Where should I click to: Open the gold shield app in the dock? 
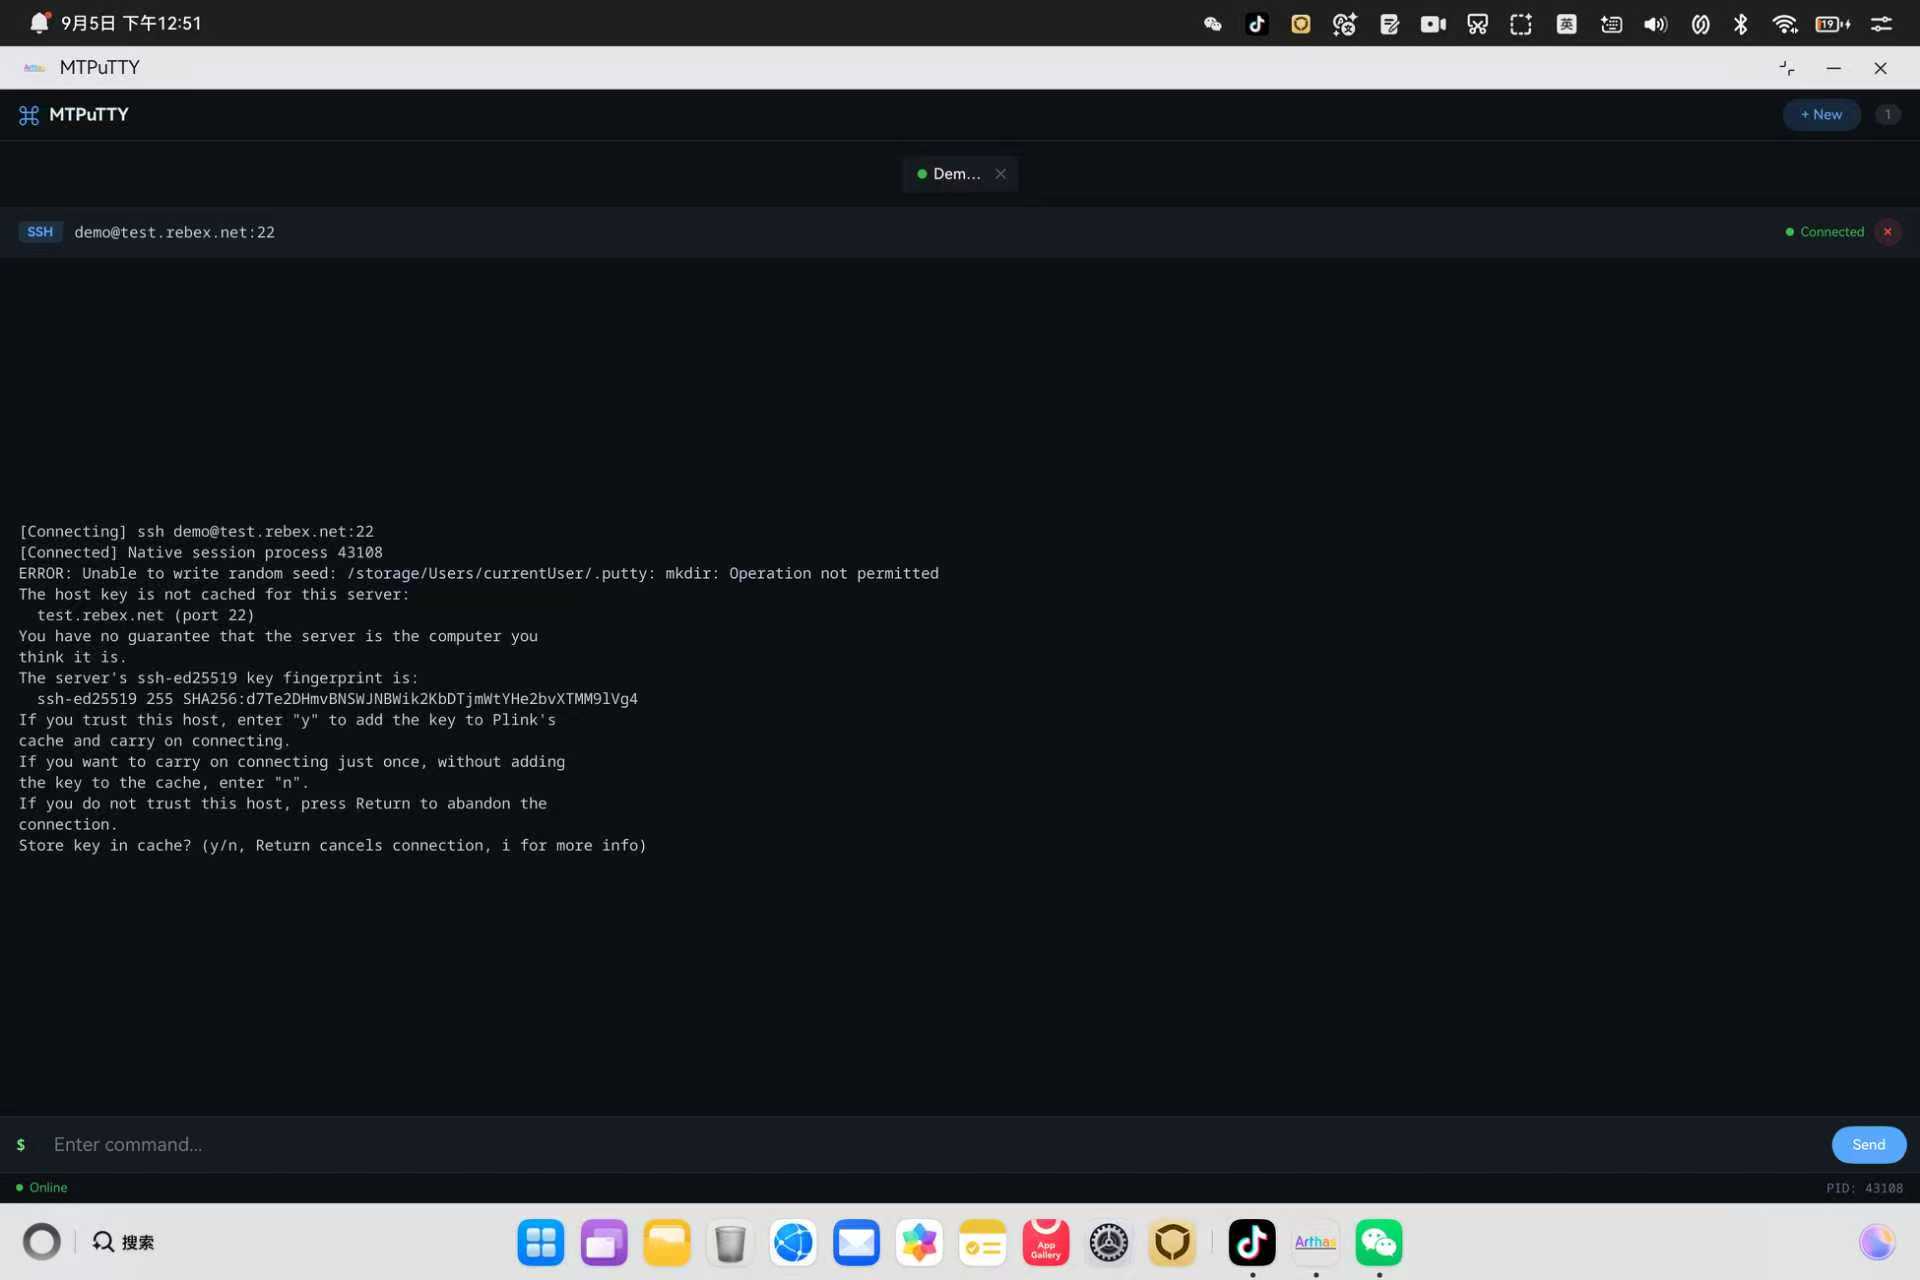(x=1172, y=1243)
